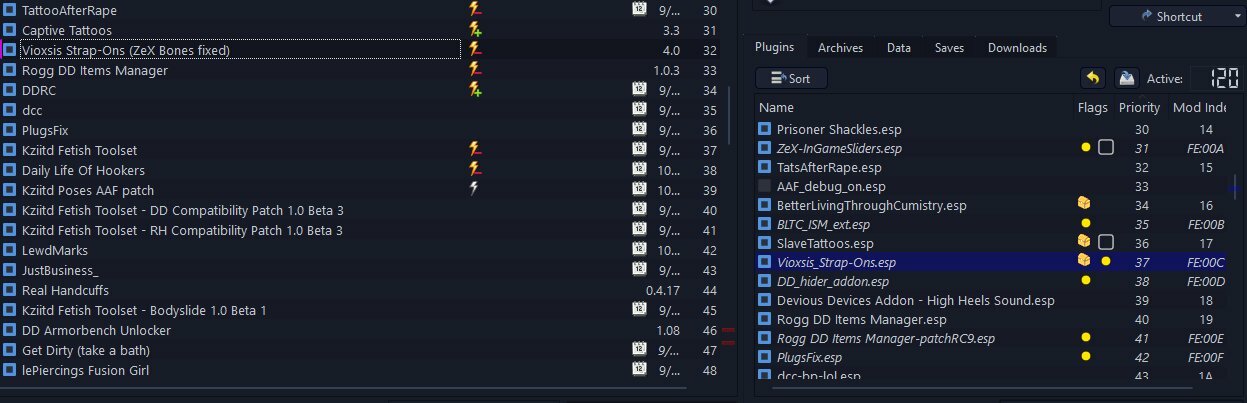Click overwrite conflict icon on Captive Tattoos row
This screenshot has width=1247, height=403.
coord(475,30)
